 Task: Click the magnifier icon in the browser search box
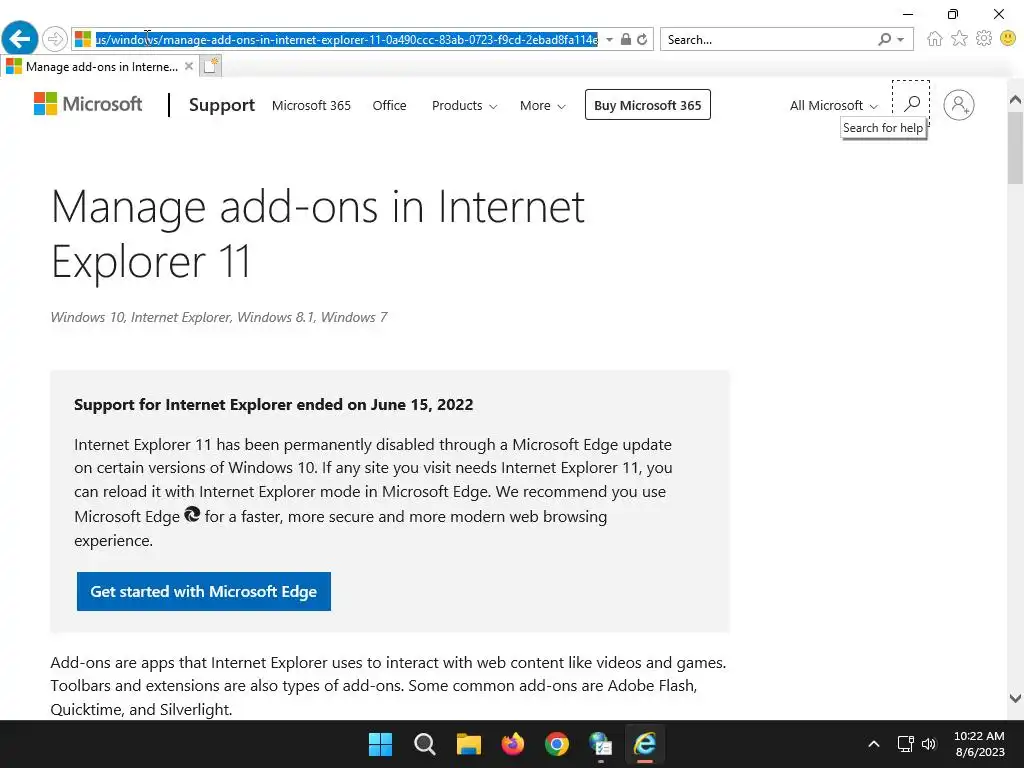[884, 39]
